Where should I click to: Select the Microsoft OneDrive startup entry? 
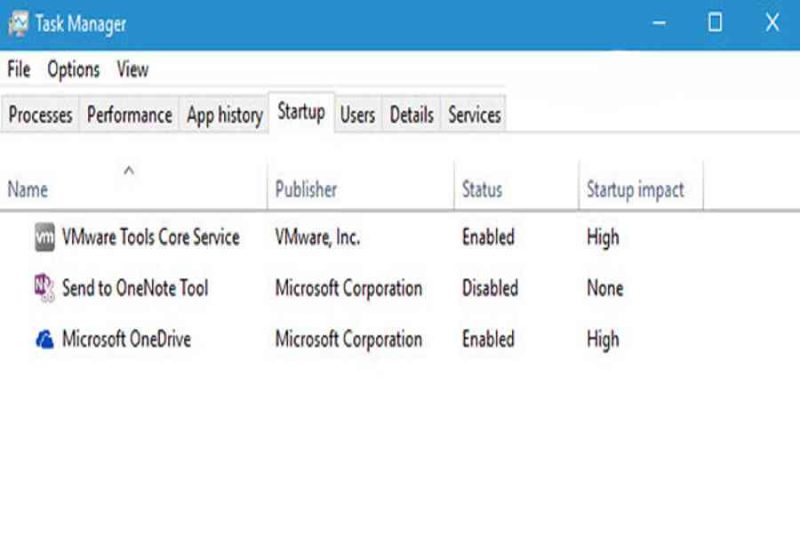pyautogui.click(x=400, y=339)
